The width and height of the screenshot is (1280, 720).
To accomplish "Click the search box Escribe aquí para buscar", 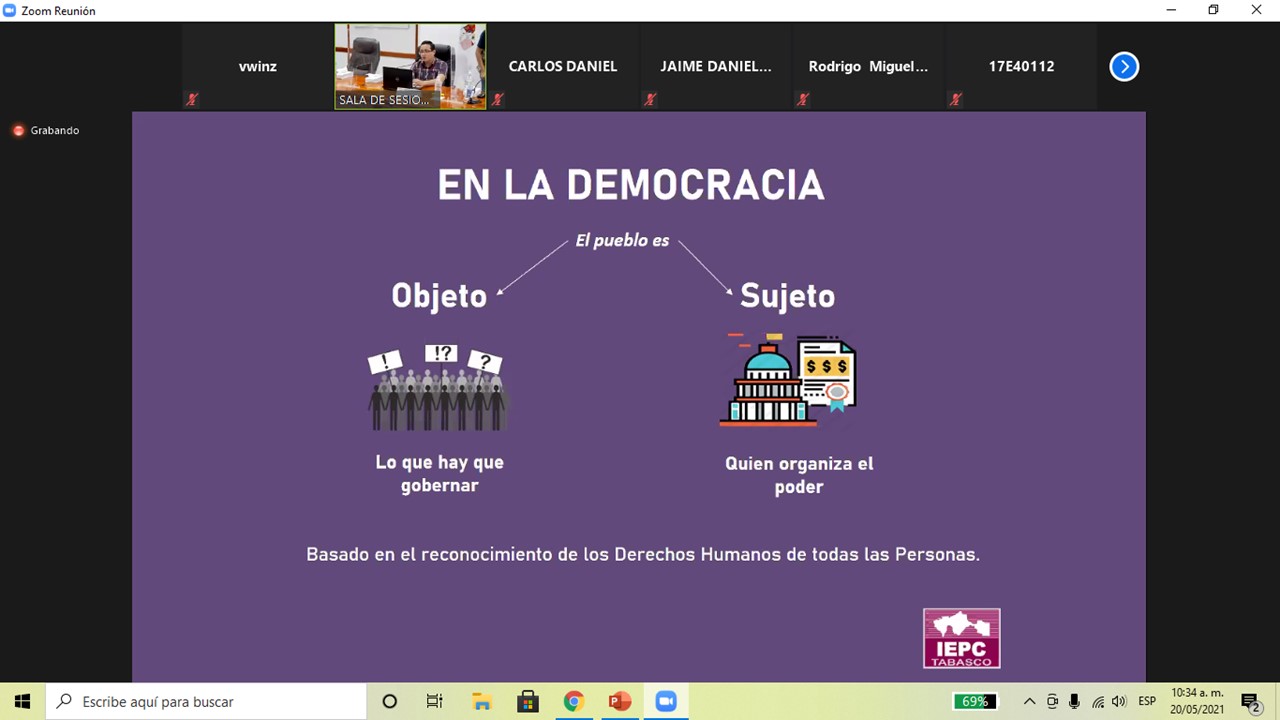I will pos(206,701).
